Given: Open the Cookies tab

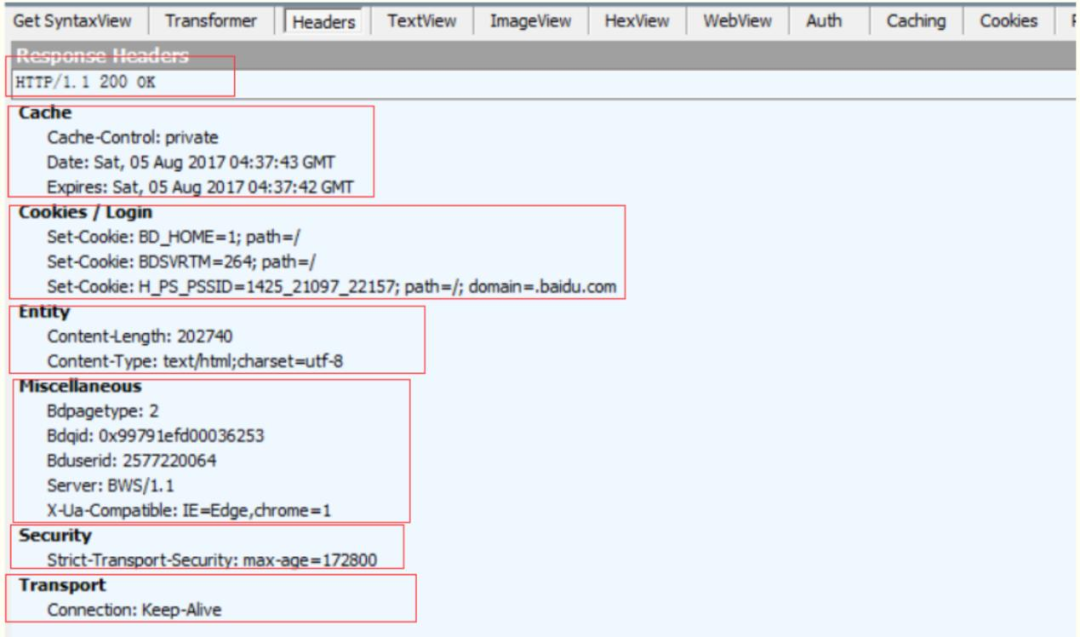Looking at the screenshot, I should click(1008, 21).
